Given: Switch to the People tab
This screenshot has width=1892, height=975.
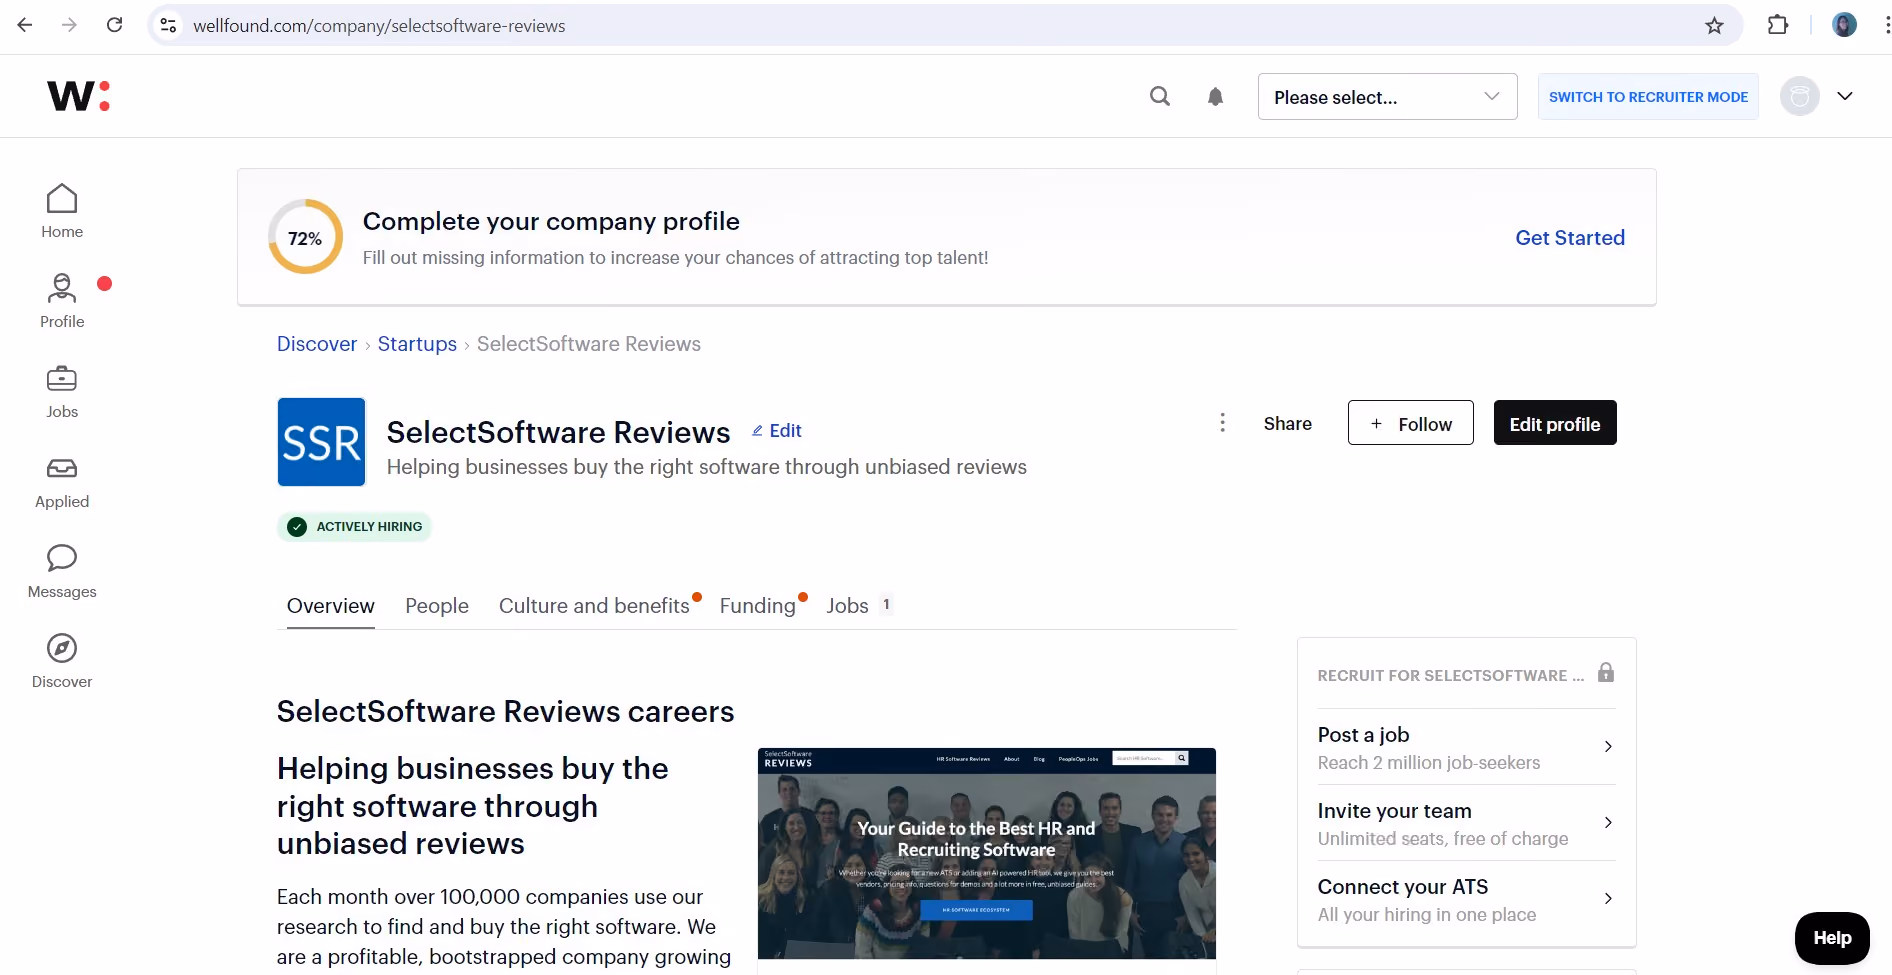Looking at the screenshot, I should click(437, 606).
